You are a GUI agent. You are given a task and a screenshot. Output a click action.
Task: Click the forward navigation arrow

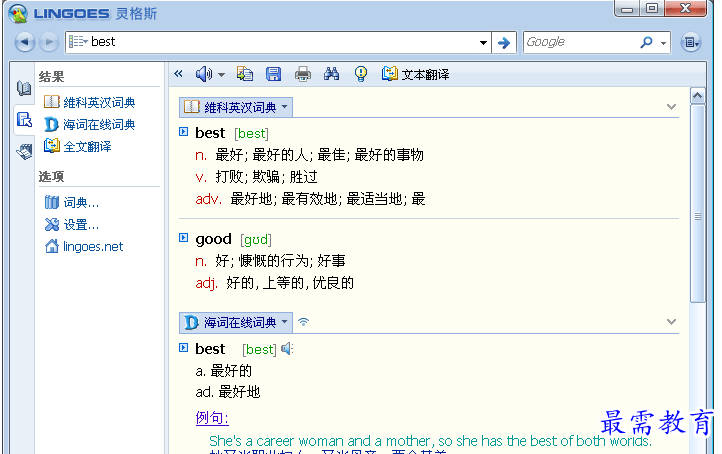[49, 42]
